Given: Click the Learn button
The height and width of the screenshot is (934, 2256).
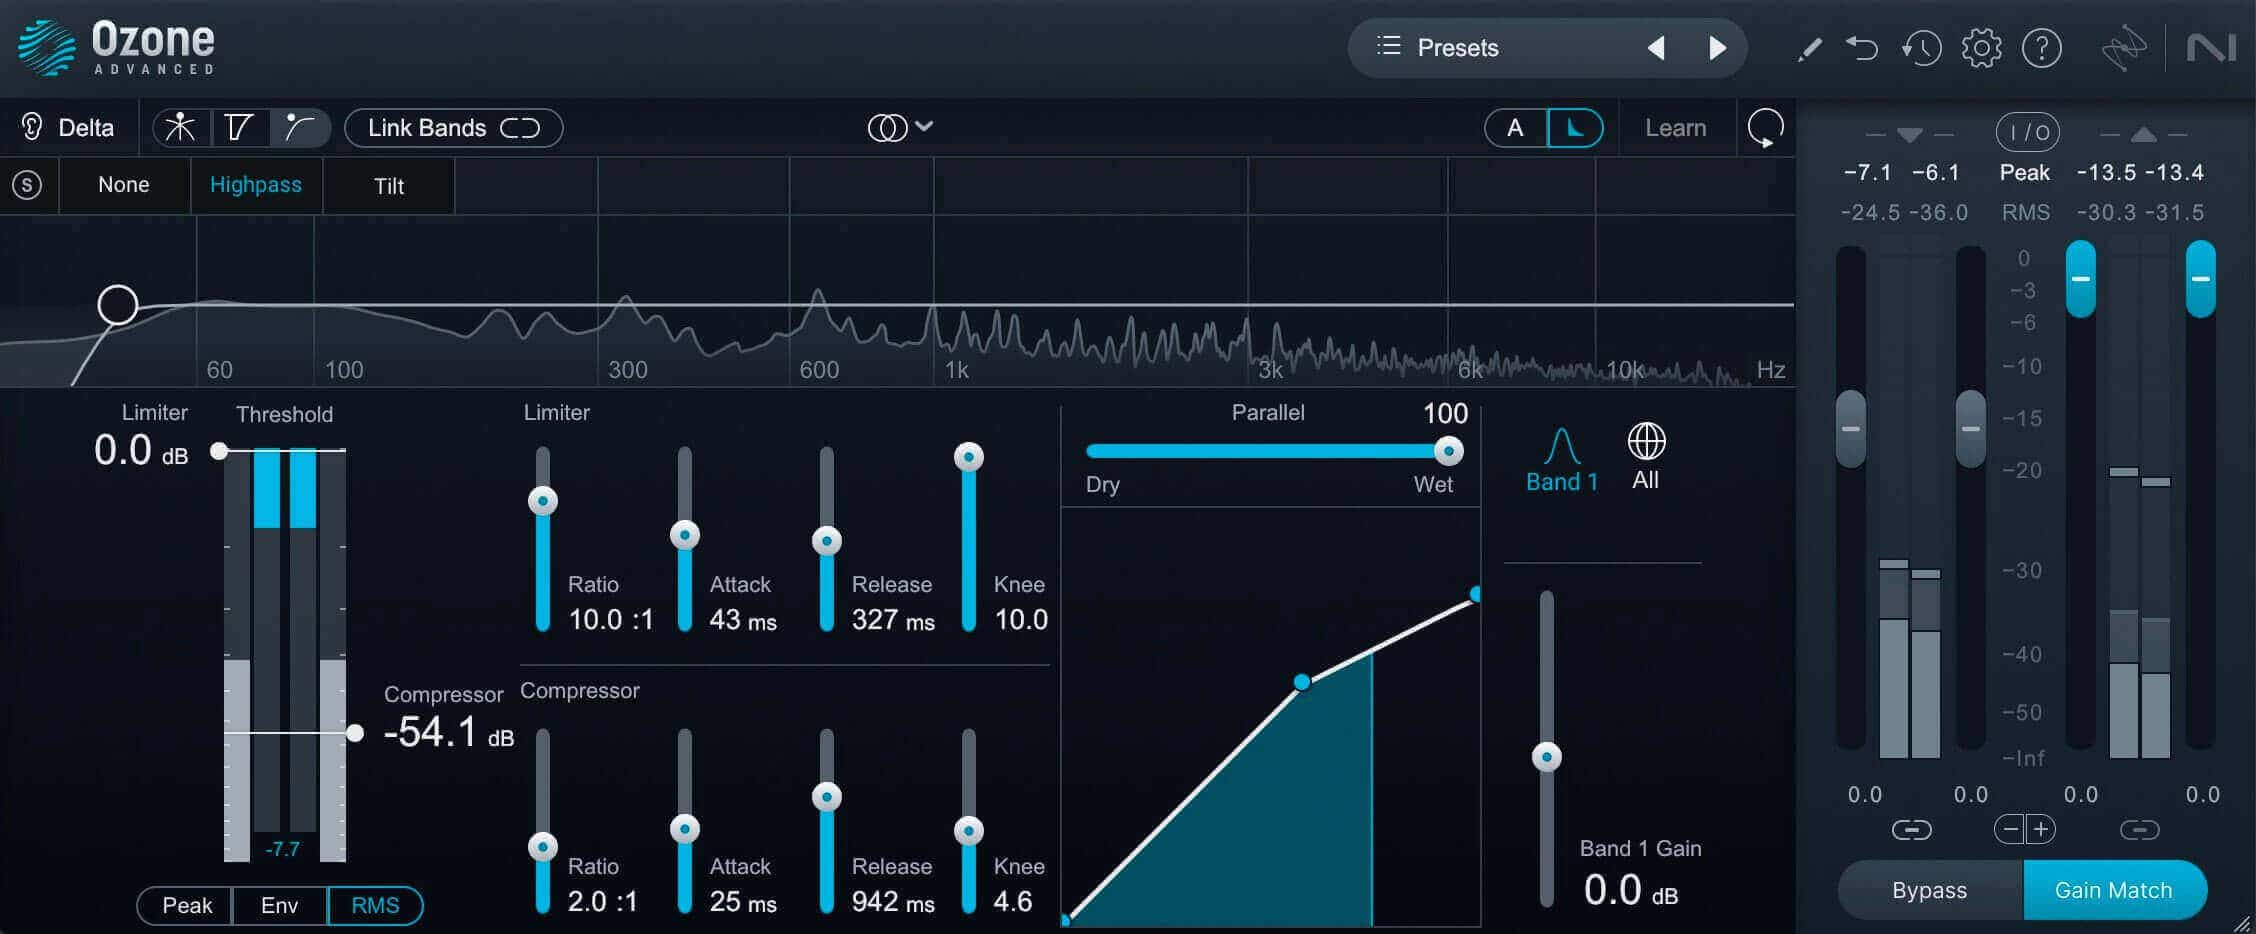Looking at the screenshot, I should point(1676,128).
